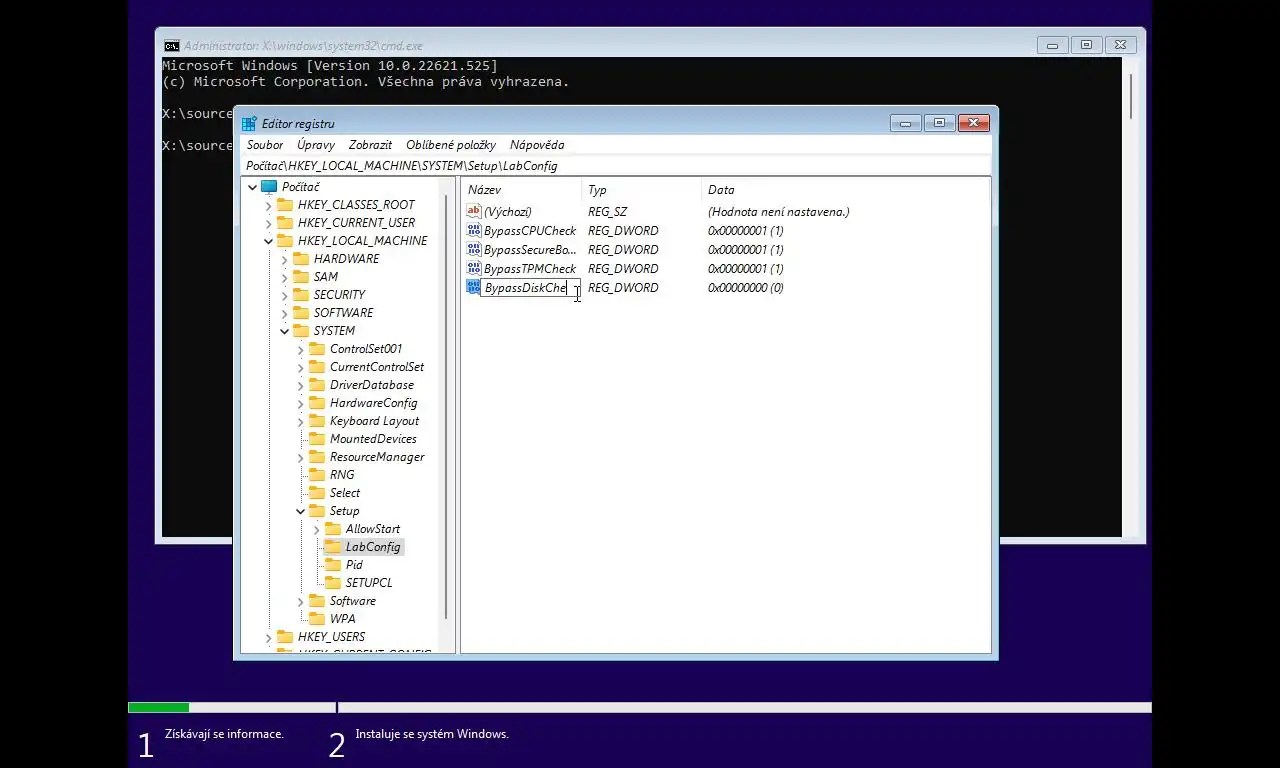
Task: Click the Počítač computer icon in tree
Action: click(269, 187)
